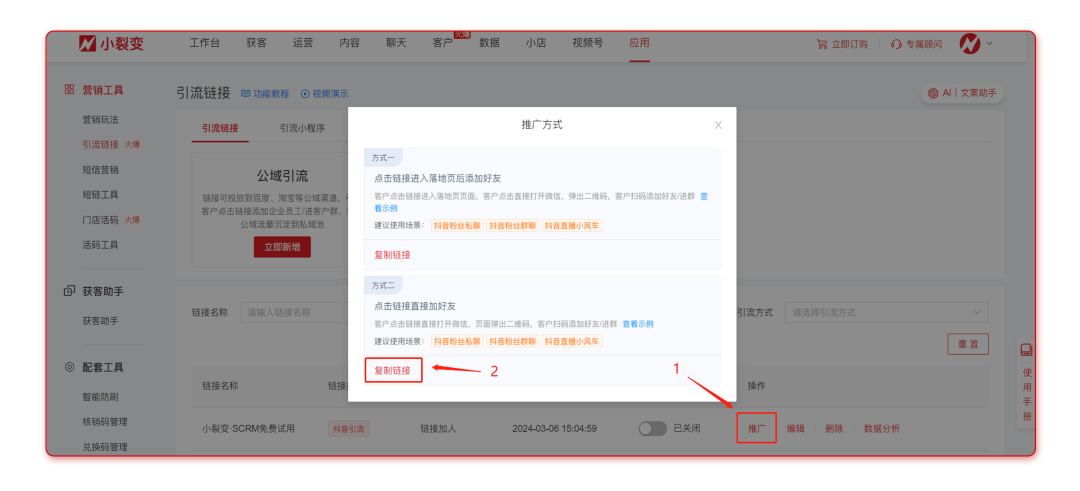Select 短信营销 in the sidebar
Viewport: 1080px width, 491px height.
[100, 170]
